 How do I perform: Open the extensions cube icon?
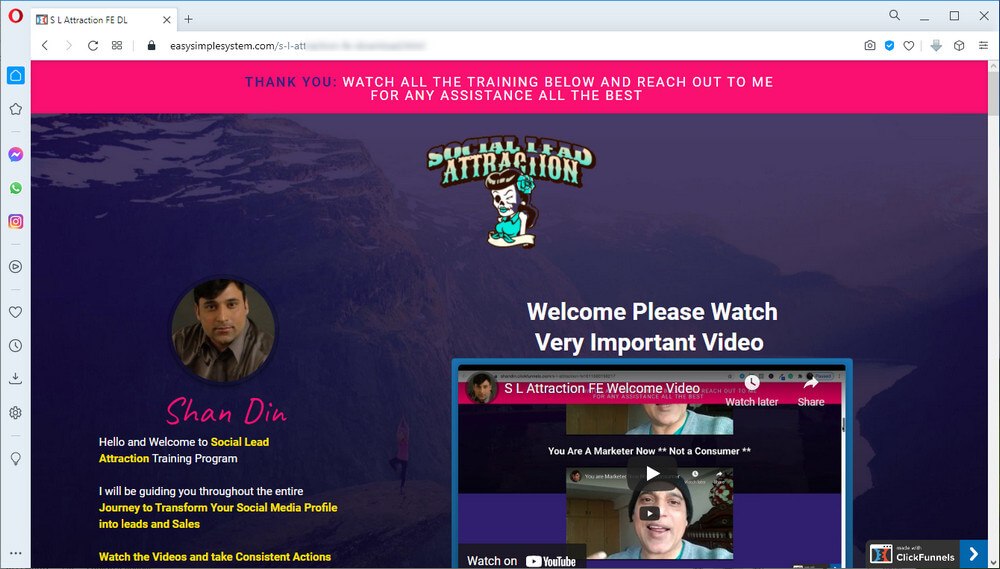[959, 45]
